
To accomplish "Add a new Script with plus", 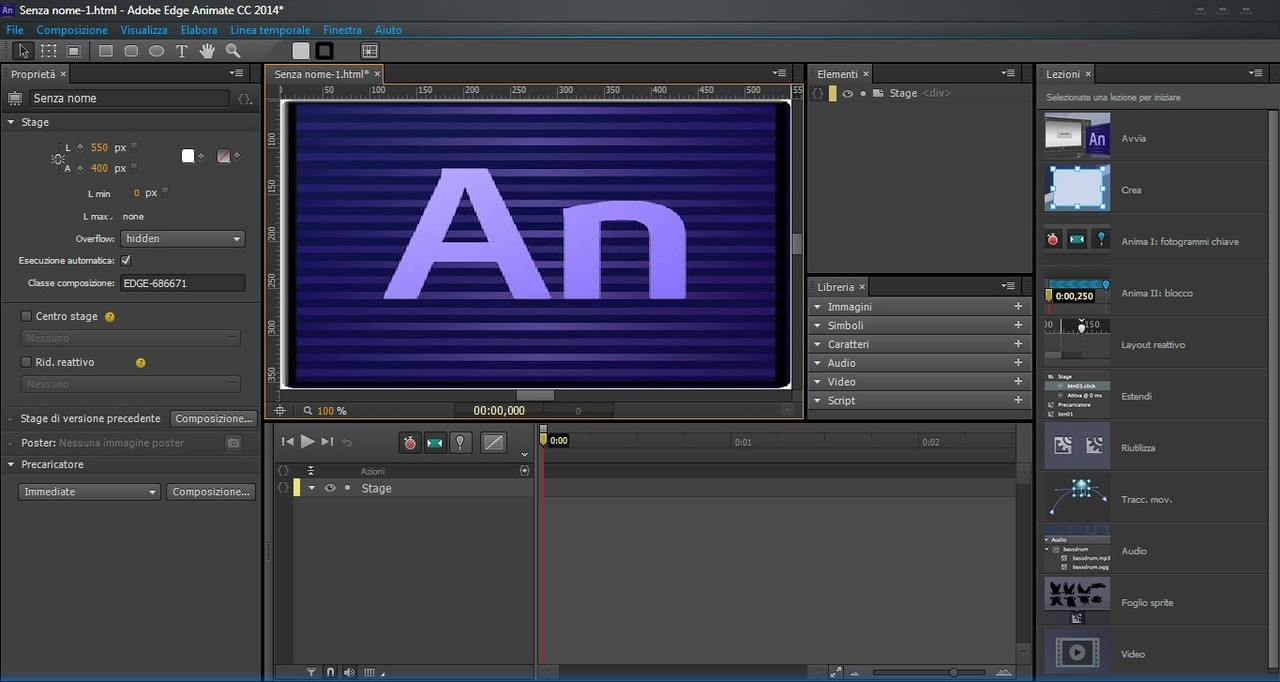I will click(1018, 400).
